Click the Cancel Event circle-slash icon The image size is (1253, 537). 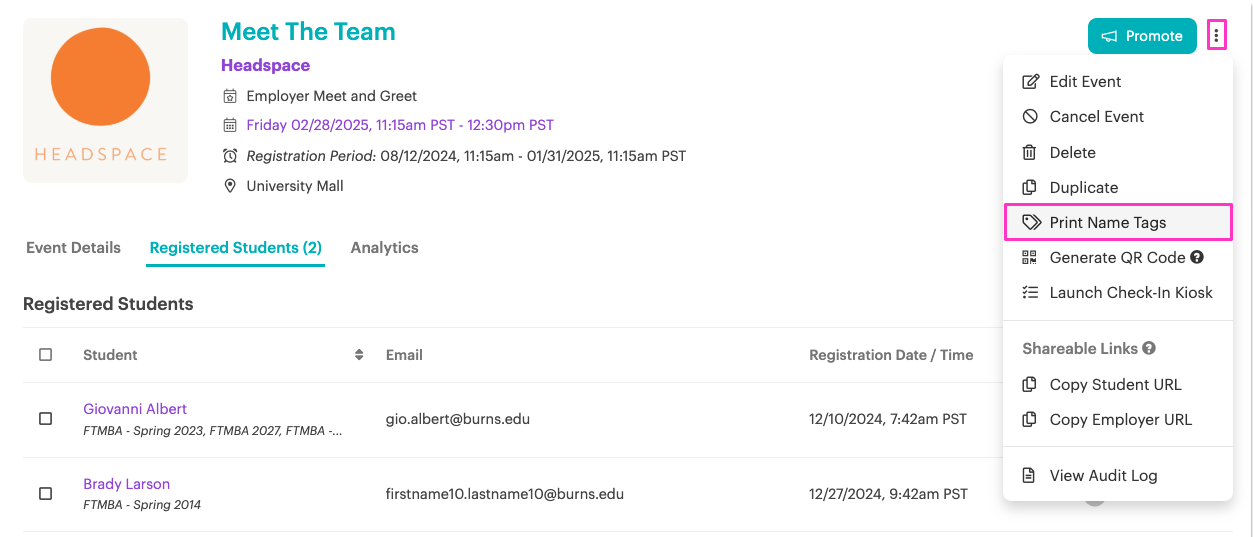pos(1030,117)
